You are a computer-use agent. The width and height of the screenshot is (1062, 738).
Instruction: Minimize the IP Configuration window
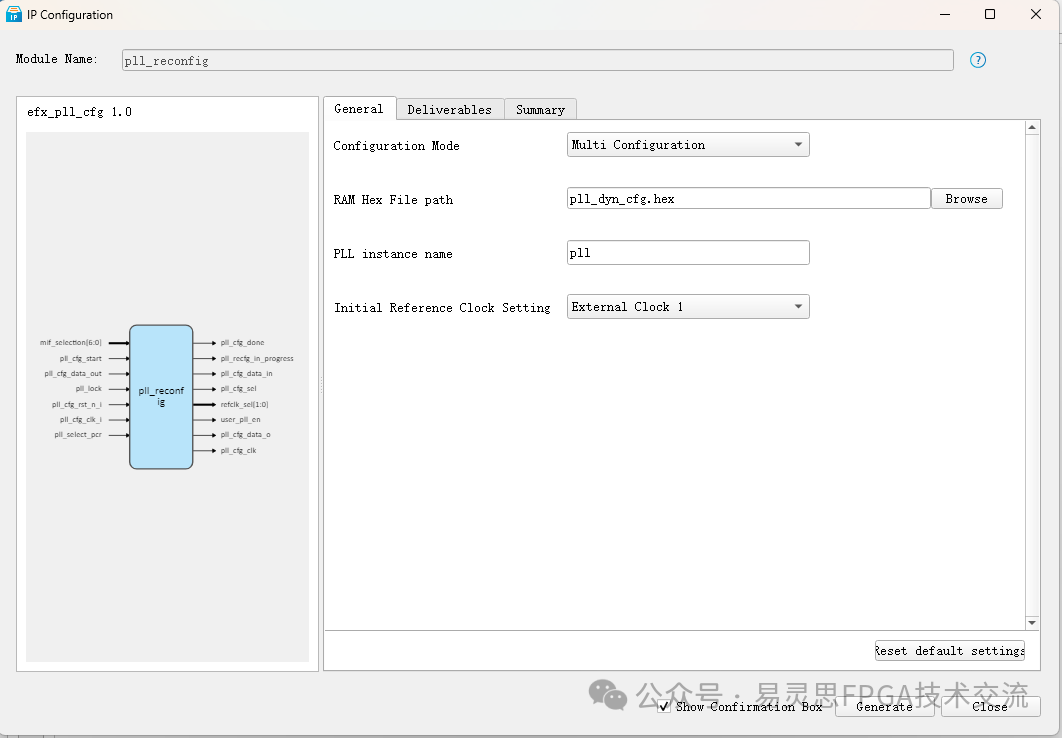tap(943, 14)
